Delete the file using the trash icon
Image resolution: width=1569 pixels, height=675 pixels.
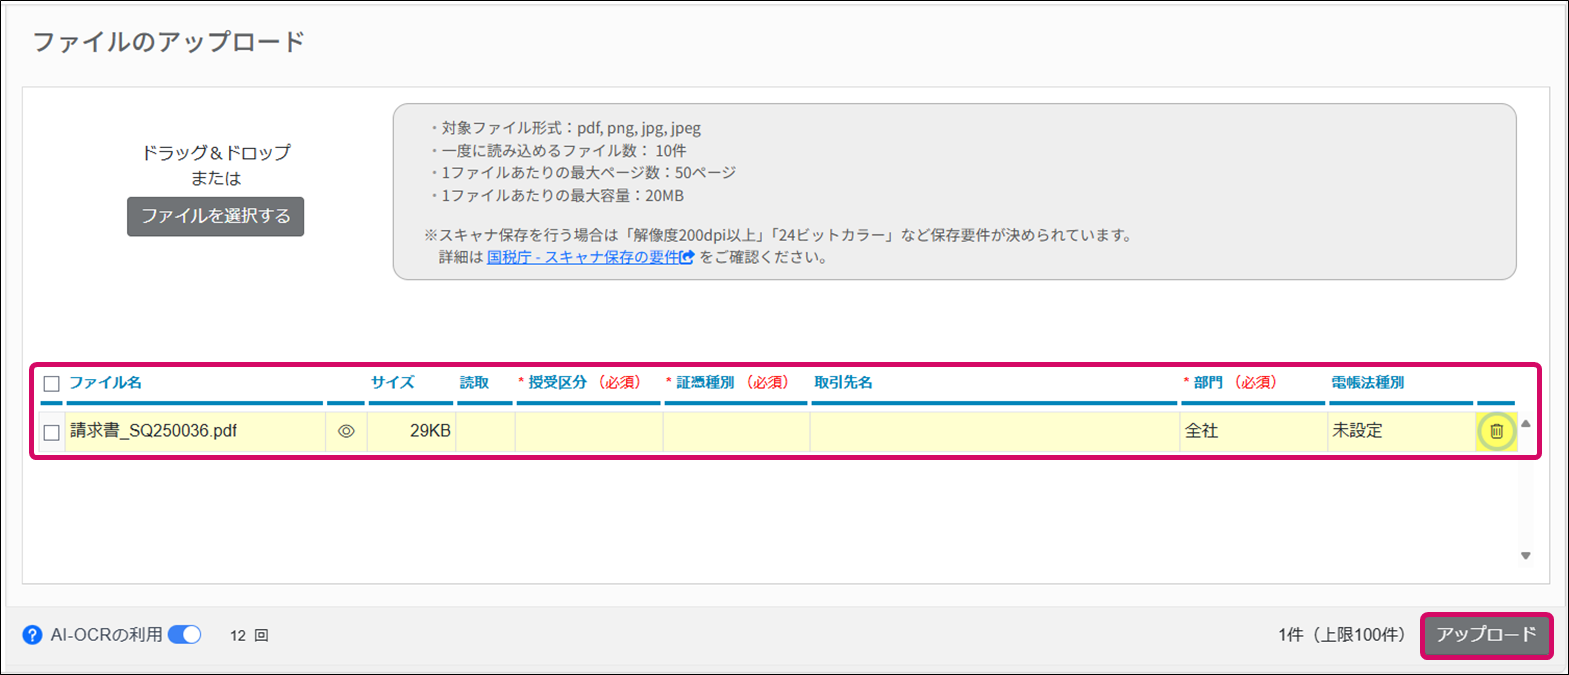(x=1496, y=431)
